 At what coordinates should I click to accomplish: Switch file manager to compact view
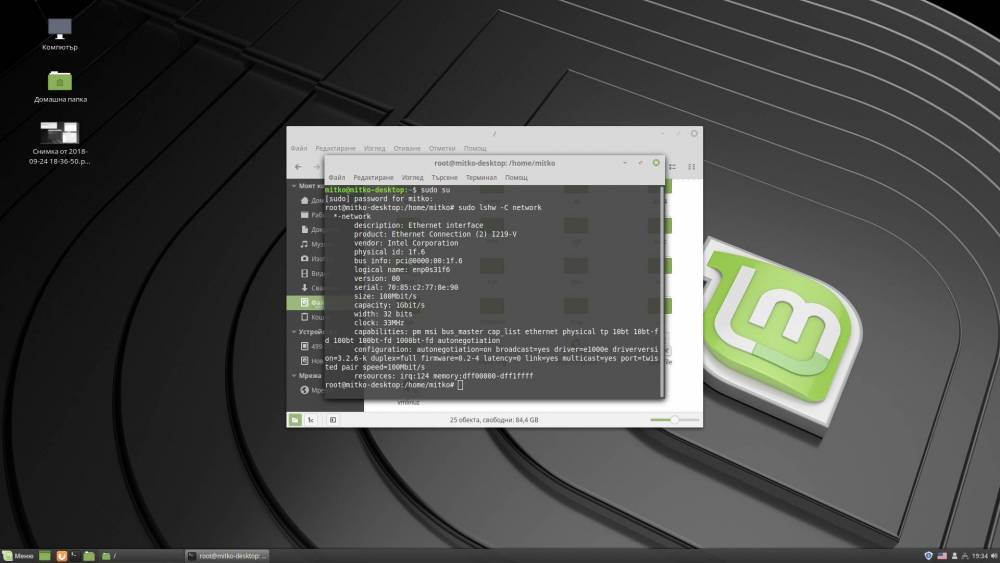(691, 166)
